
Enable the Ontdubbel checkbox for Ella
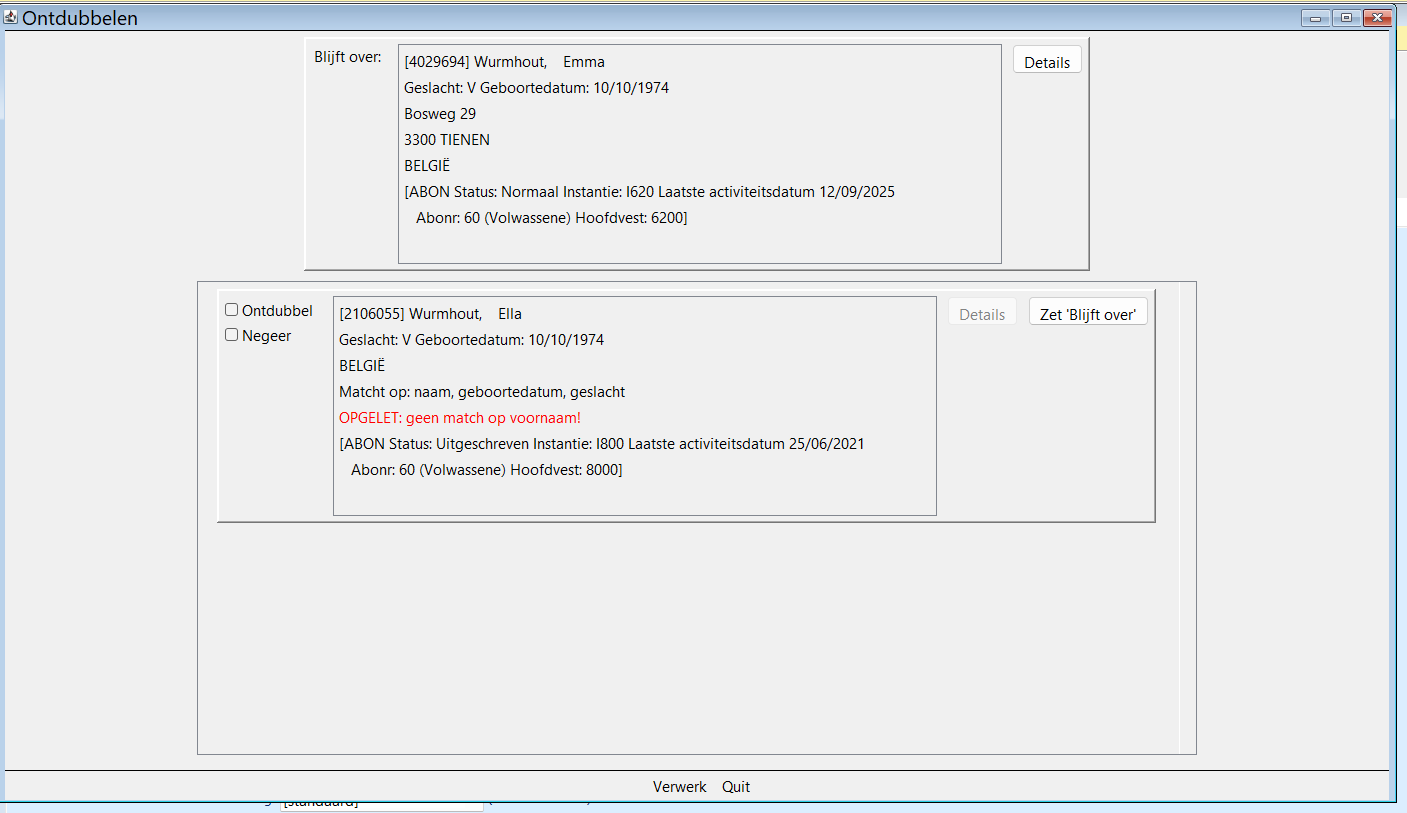point(232,310)
